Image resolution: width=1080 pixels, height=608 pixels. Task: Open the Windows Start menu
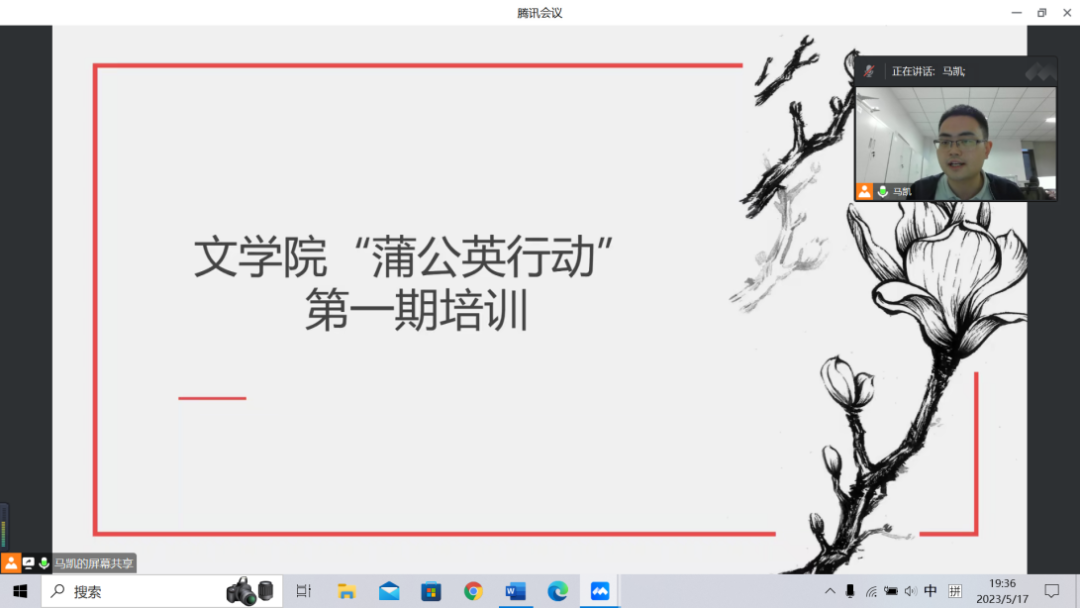point(20,591)
